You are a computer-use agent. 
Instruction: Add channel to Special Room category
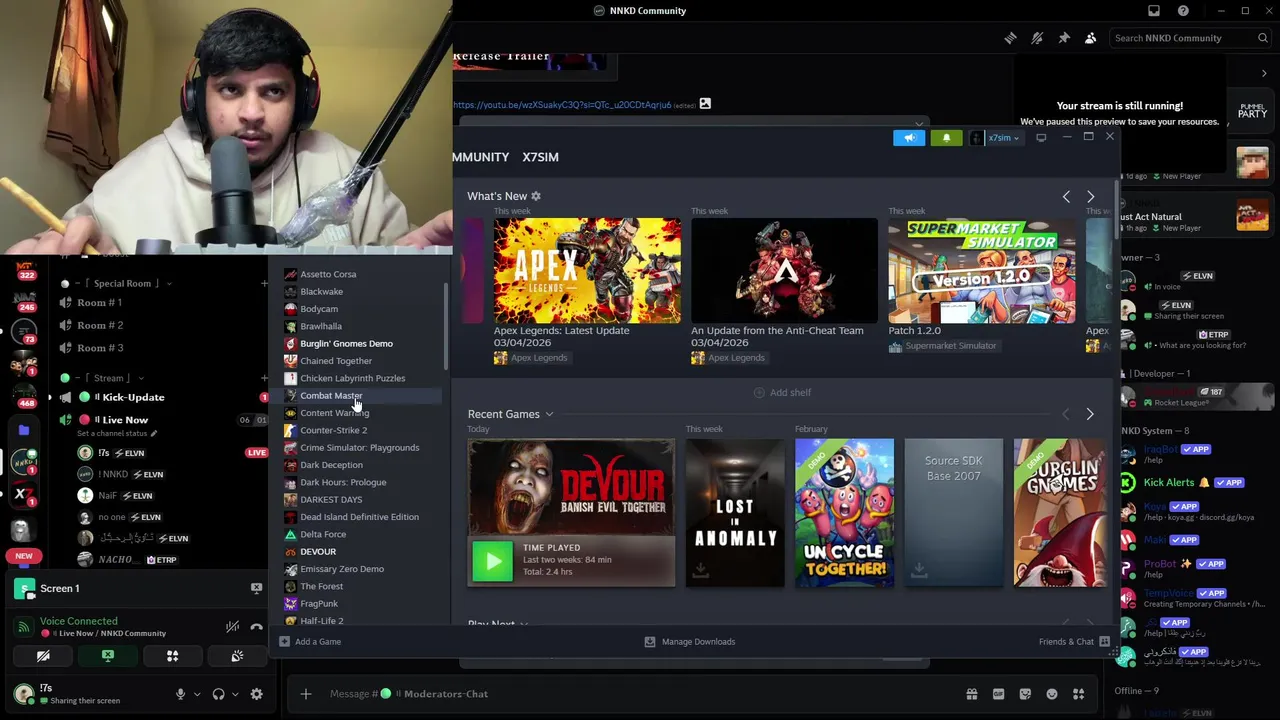[264, 283]
